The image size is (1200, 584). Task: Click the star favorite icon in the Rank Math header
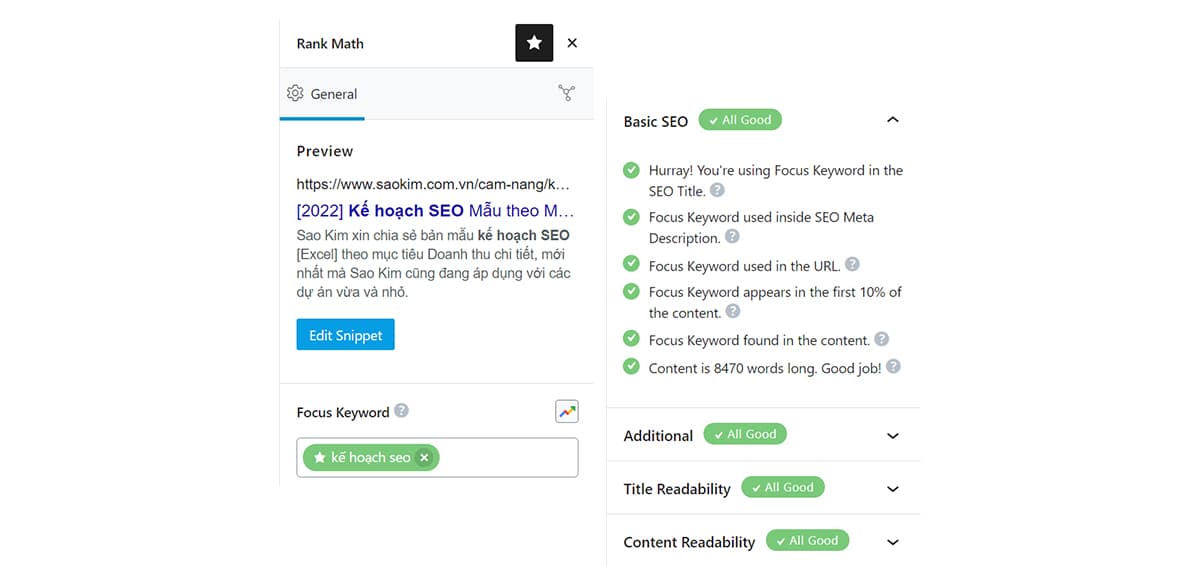click(x=534, y=43)
